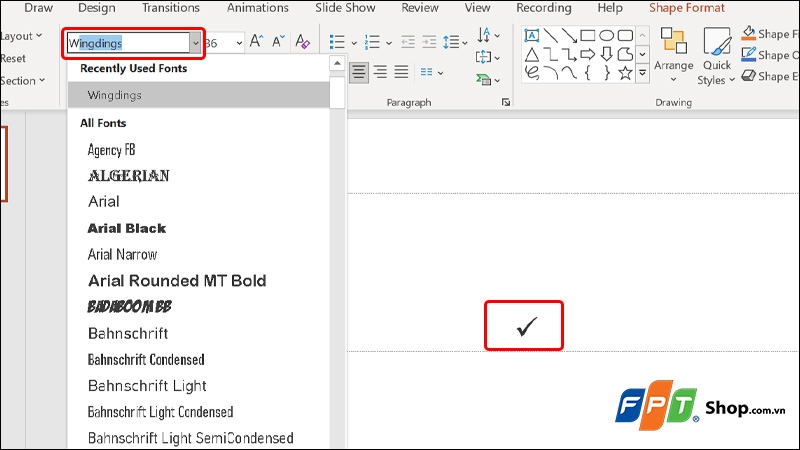
Task: Open the View tab
Action: point(478,8)
